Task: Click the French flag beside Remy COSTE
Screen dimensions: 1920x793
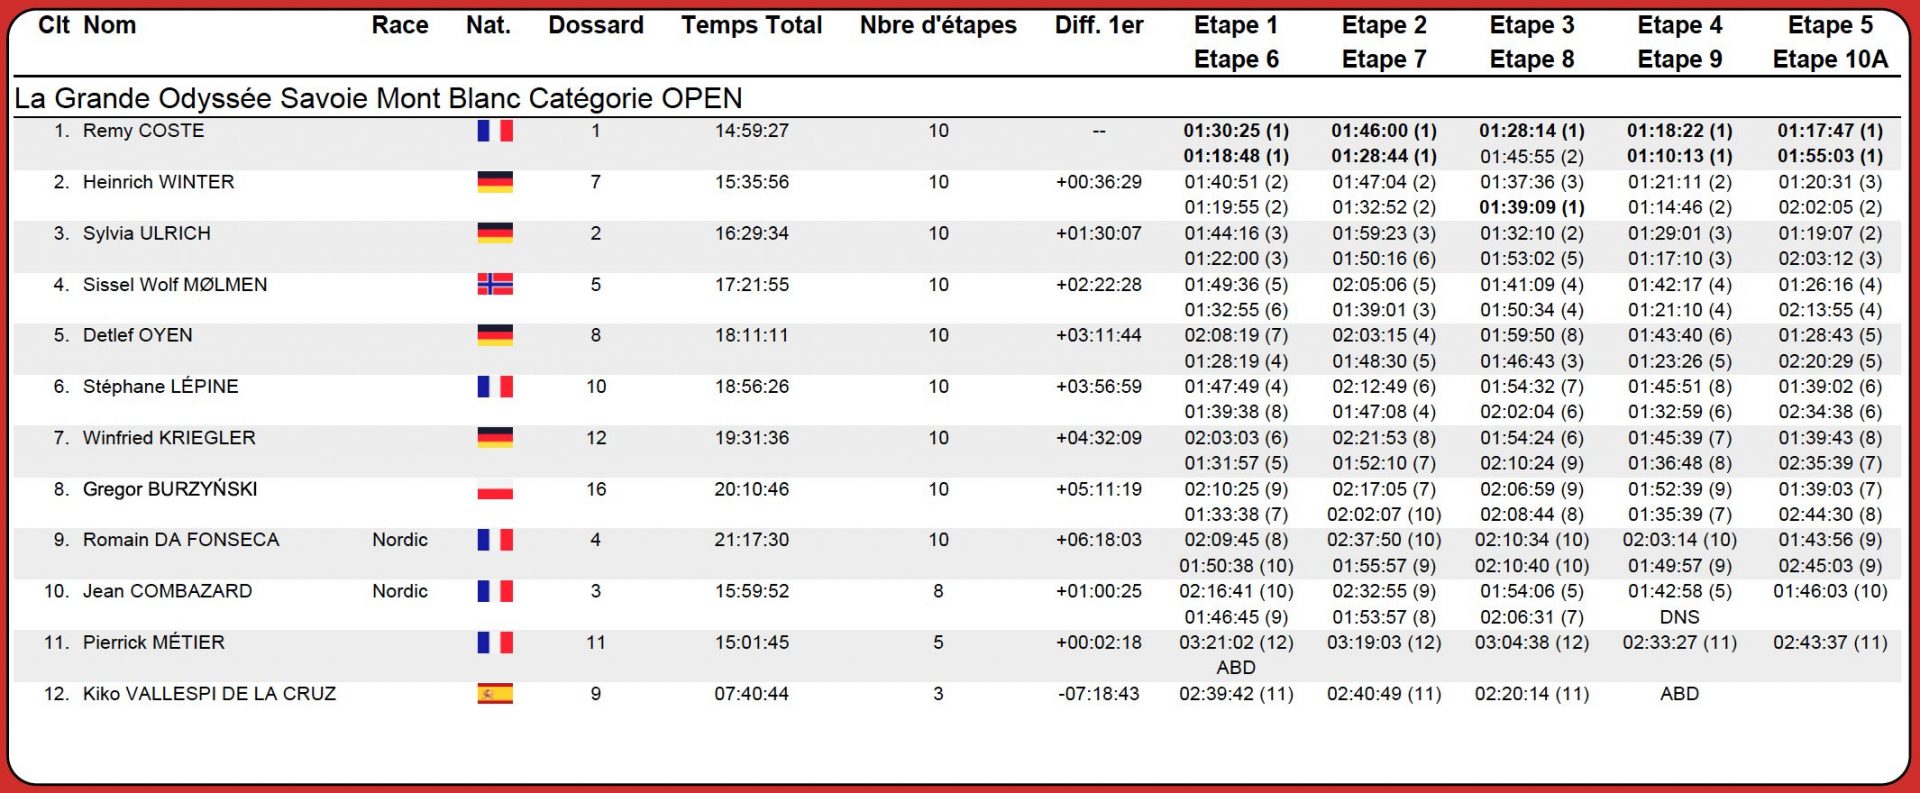Action: click(x=495, y=131)
